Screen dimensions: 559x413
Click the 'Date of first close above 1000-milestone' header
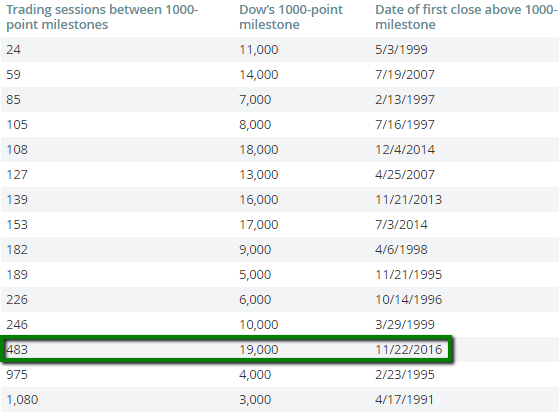point(466,17)
